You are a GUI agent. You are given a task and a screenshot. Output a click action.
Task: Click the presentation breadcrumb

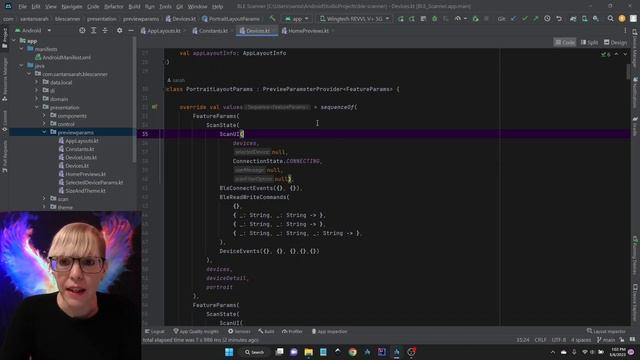pos(102,19)
